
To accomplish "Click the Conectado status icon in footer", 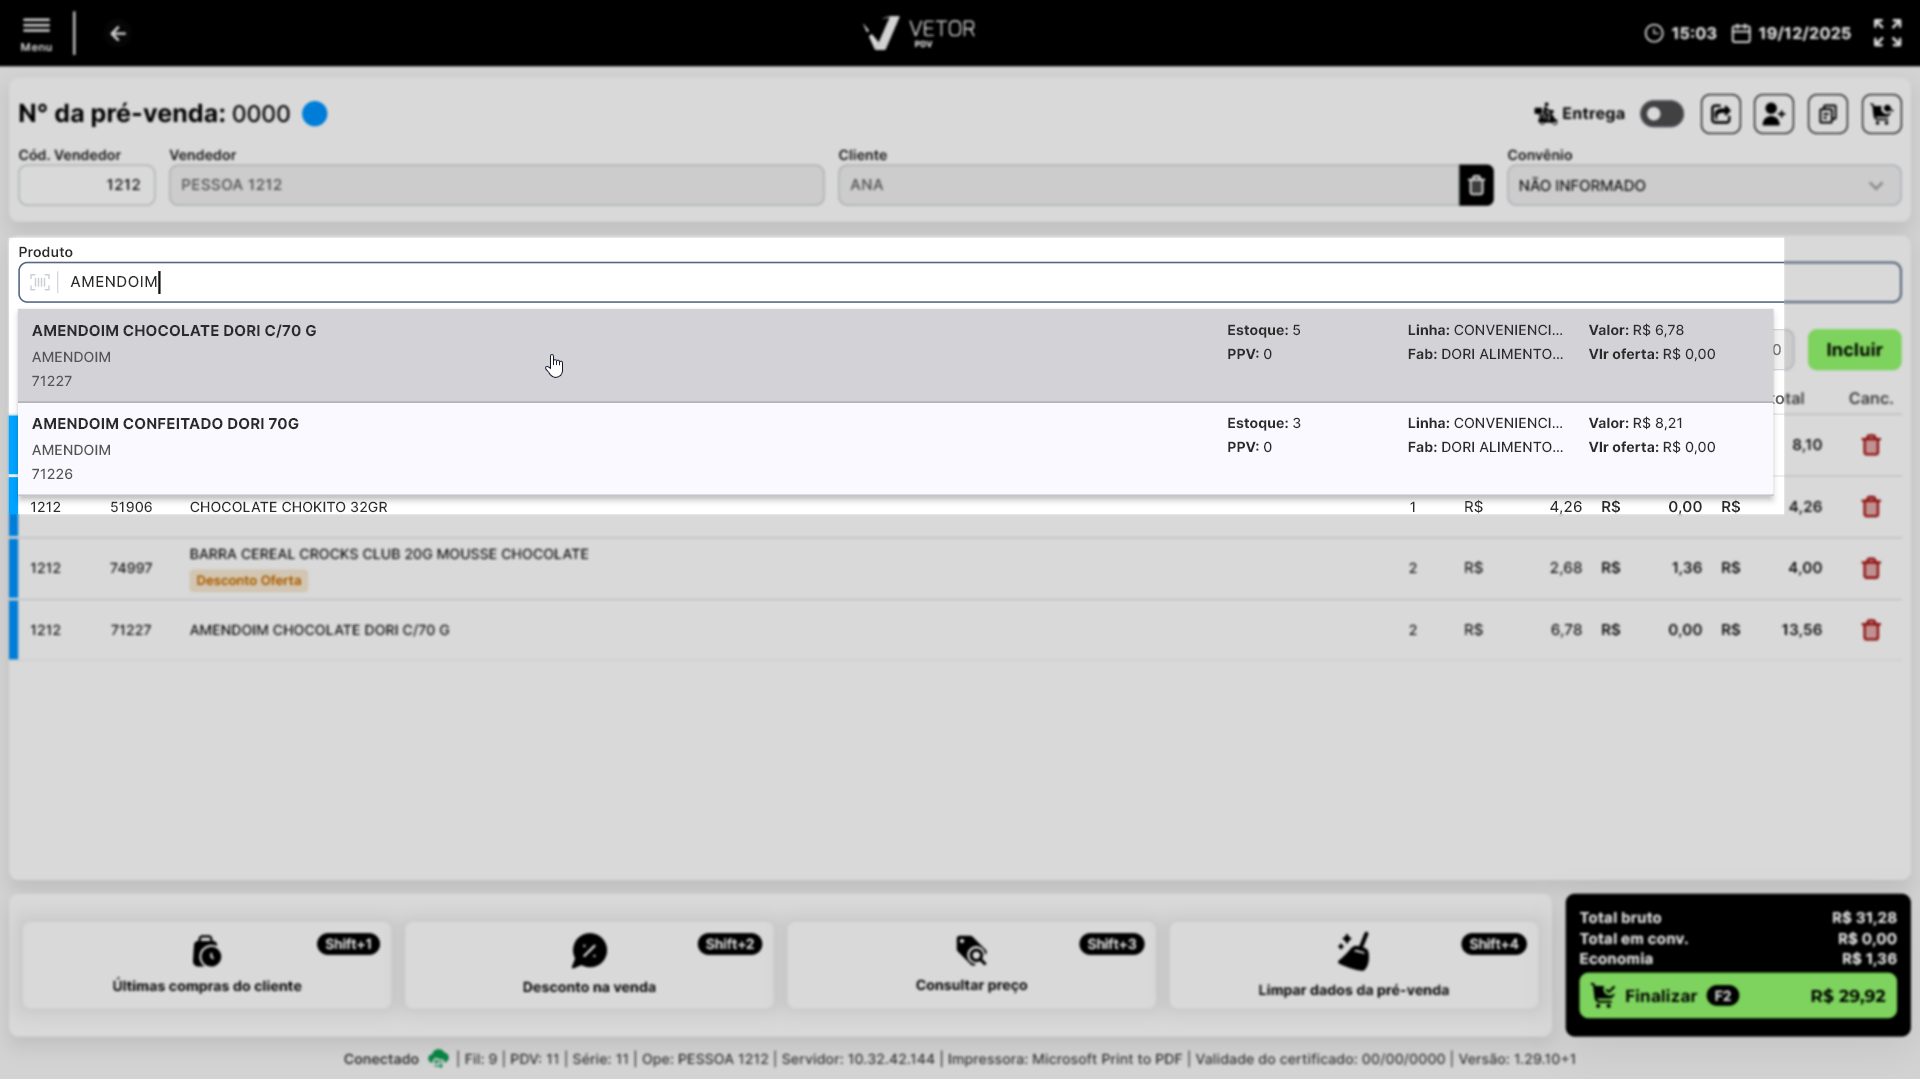I will click(438, 1058).
